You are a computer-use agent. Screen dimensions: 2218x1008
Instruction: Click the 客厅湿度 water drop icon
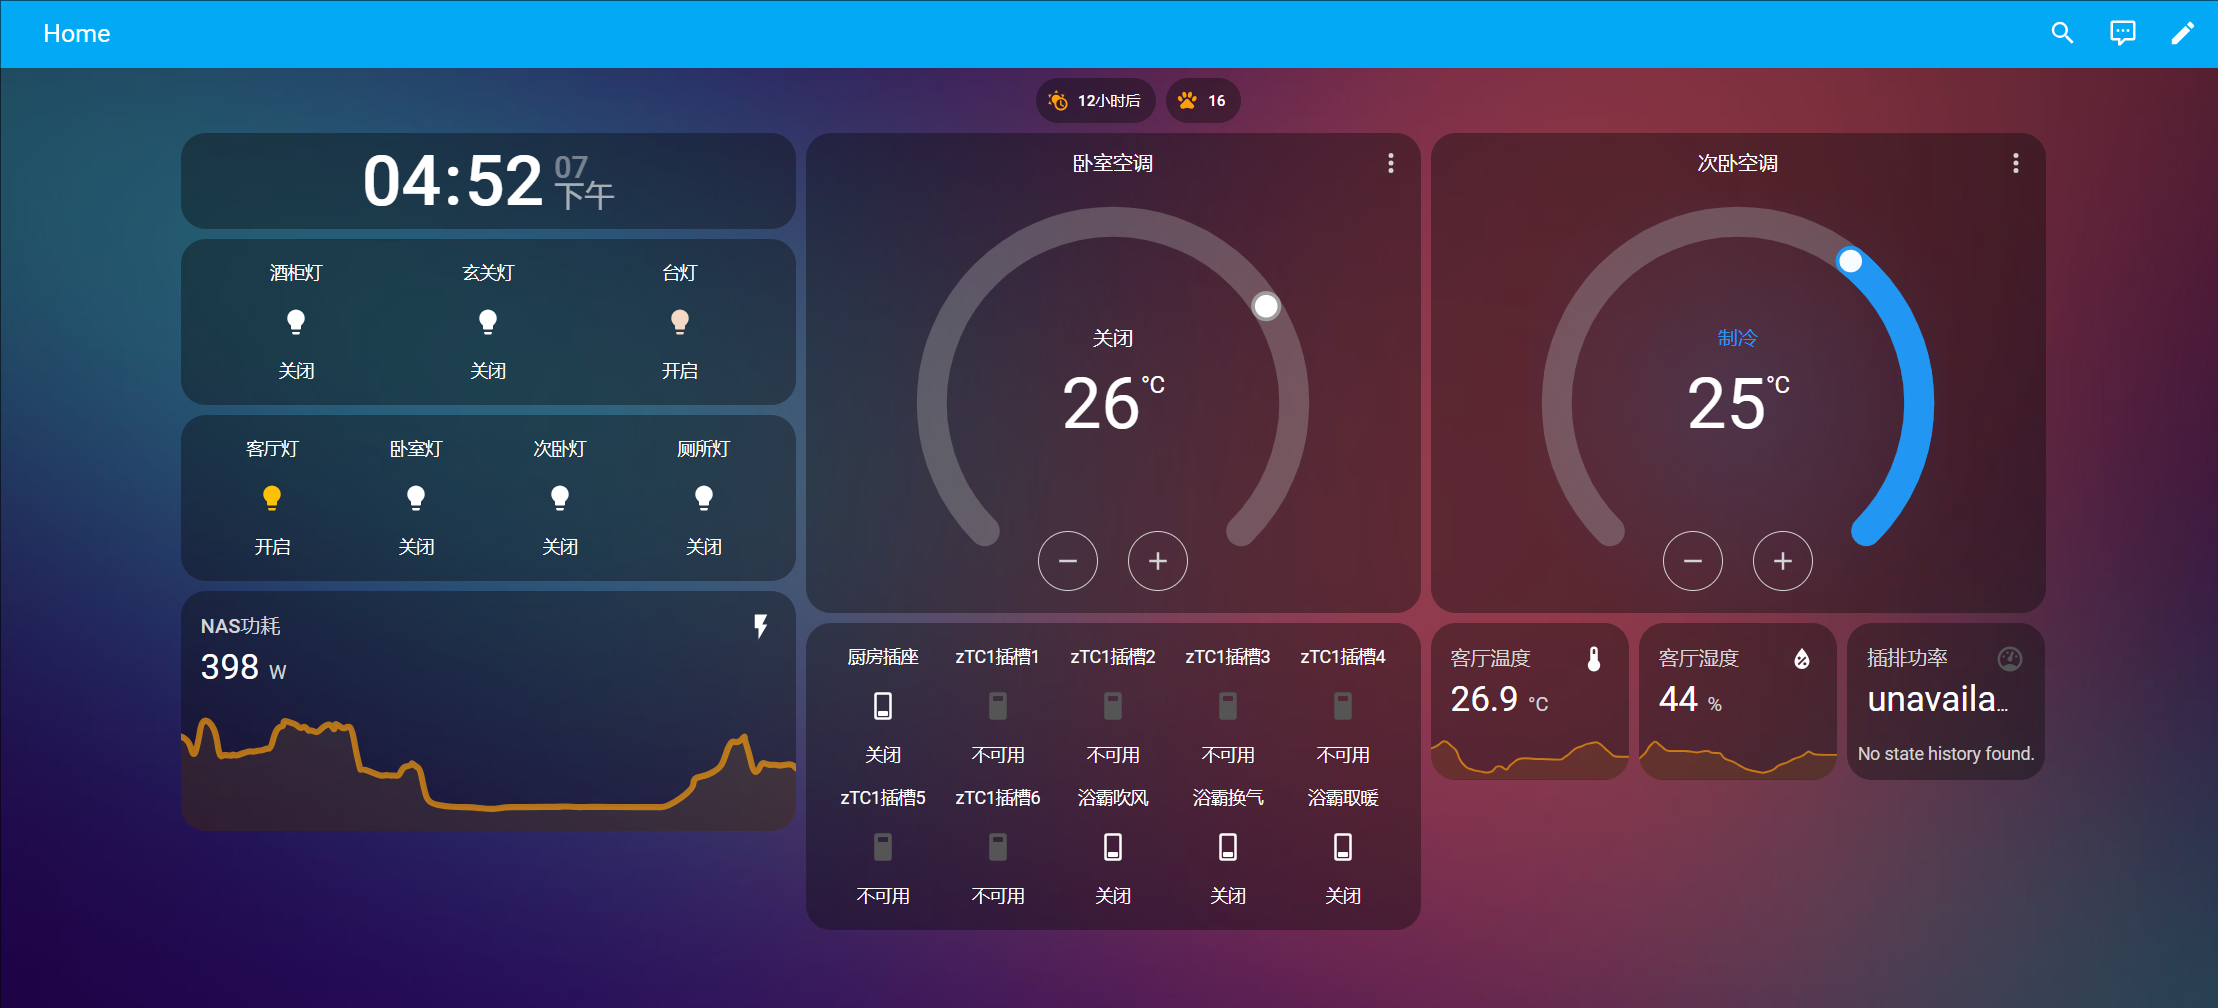point(1802,658)
